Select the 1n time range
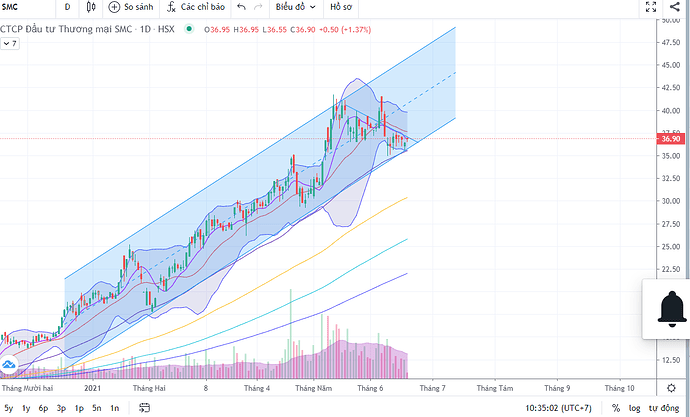Screen dimensions: 690x417 (x=114, y=408)
